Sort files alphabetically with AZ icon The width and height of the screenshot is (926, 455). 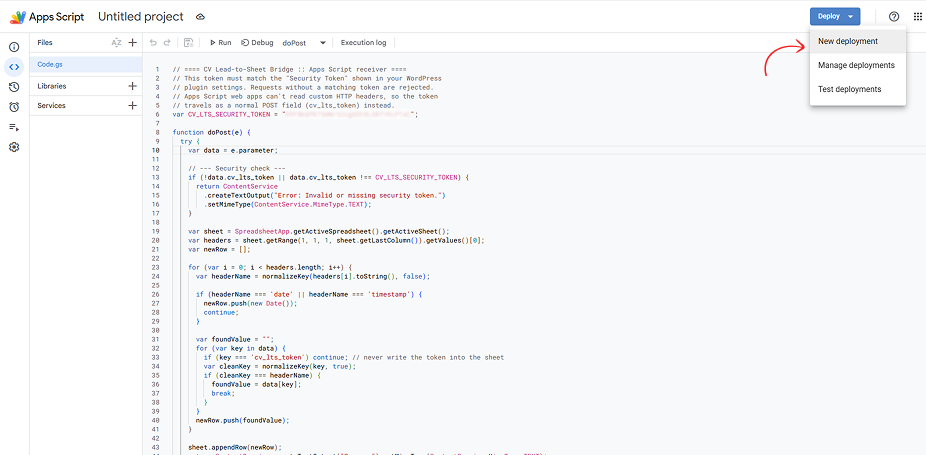tap(116, 43)
